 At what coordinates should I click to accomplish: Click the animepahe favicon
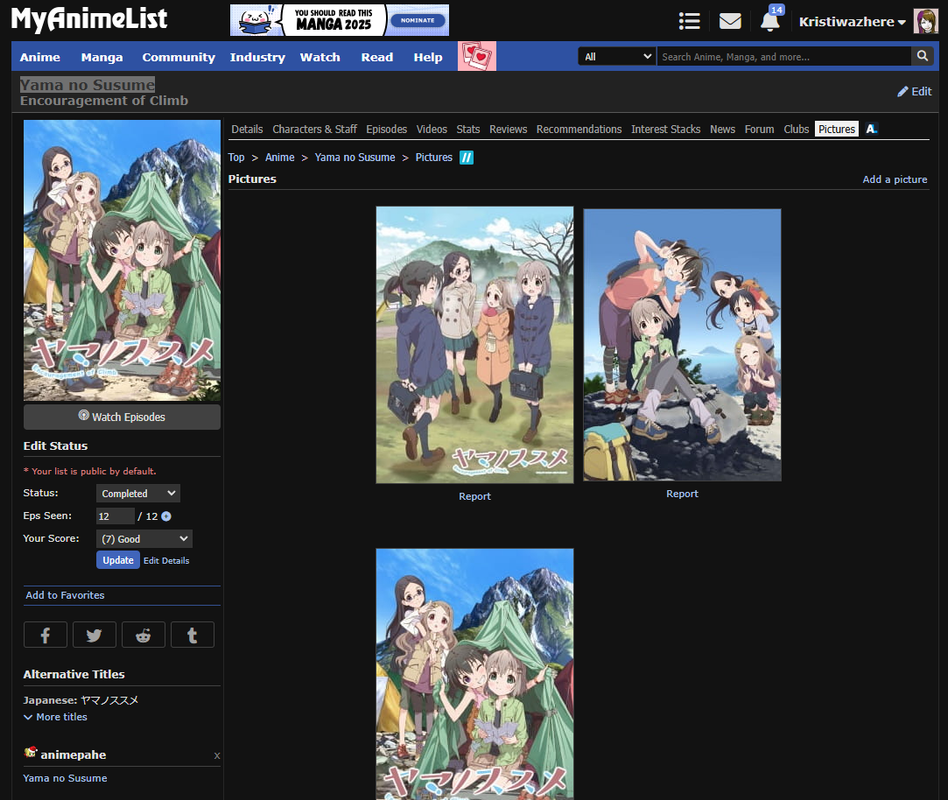[30, 753]
